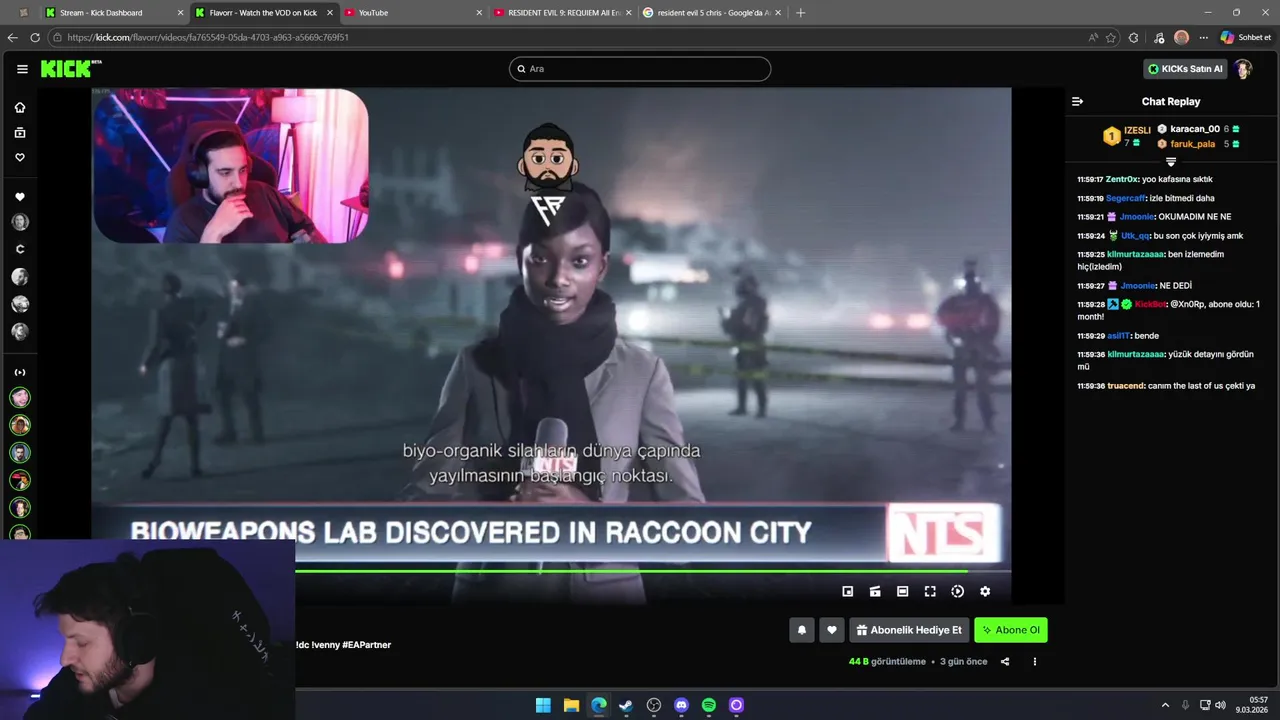The image size is (1280, 720).
Task: Click asilTT username in chat
Action: click(x=1119, y=335)
